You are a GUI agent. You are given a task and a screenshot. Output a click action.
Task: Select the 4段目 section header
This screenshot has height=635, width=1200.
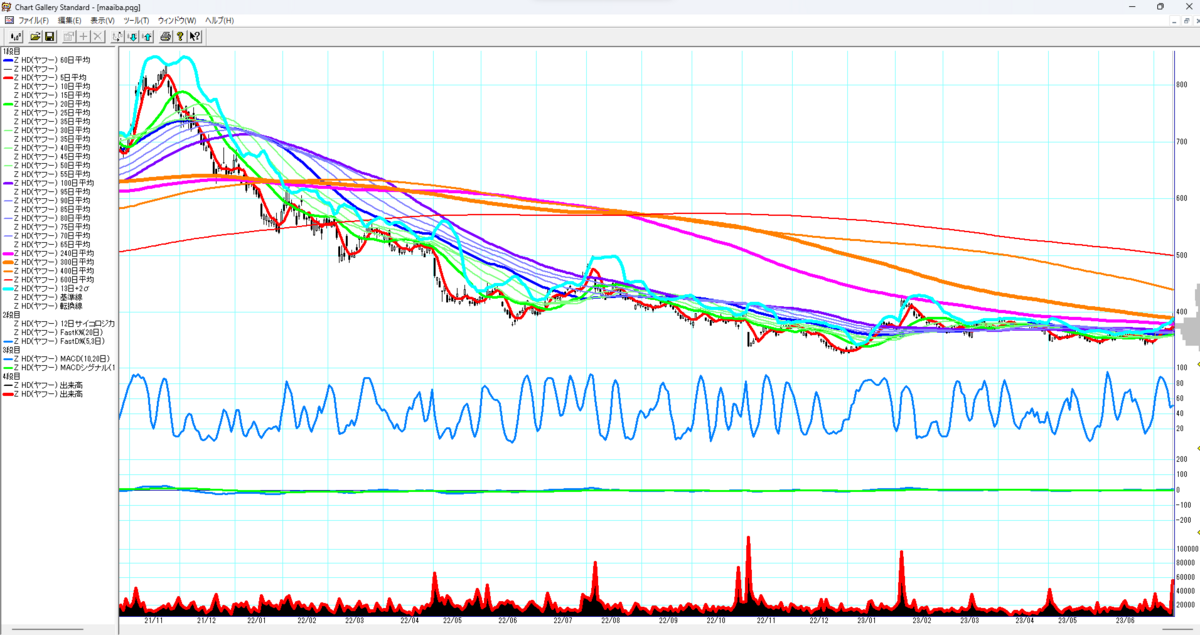pos(11,376)
